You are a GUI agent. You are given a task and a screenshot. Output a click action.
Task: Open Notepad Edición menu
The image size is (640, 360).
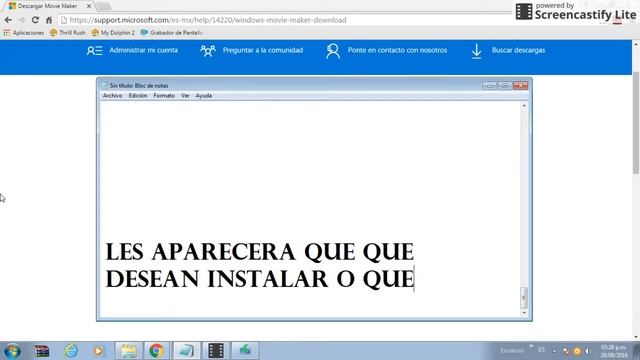[138, 96]
